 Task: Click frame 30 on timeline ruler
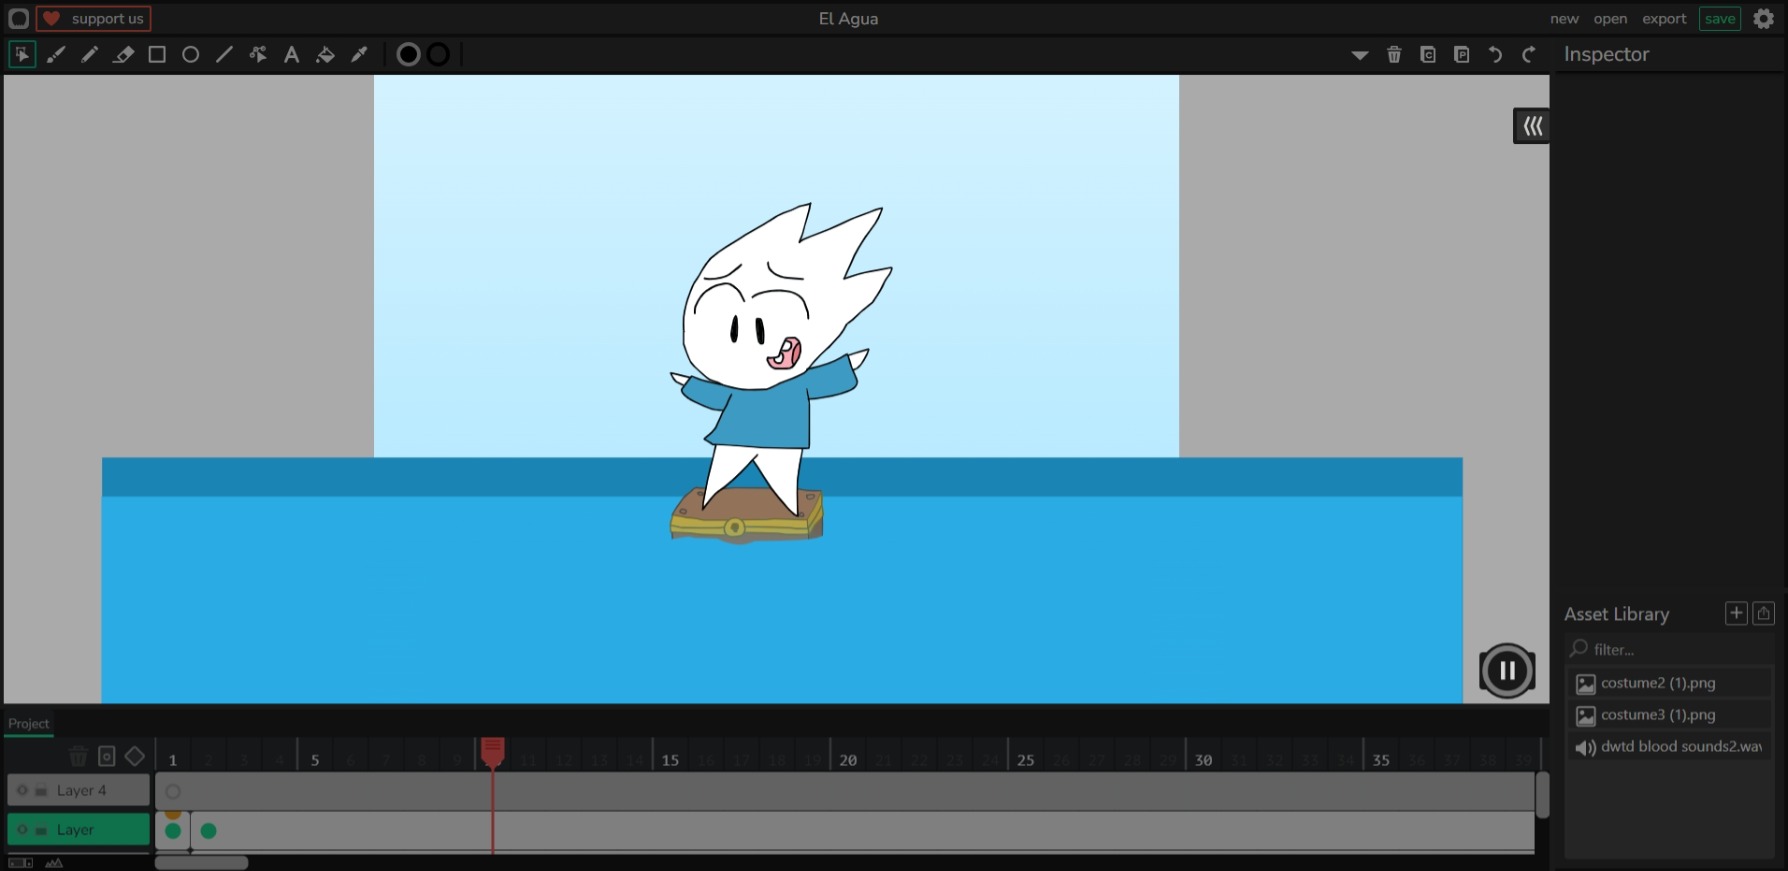pos(1203,759)
